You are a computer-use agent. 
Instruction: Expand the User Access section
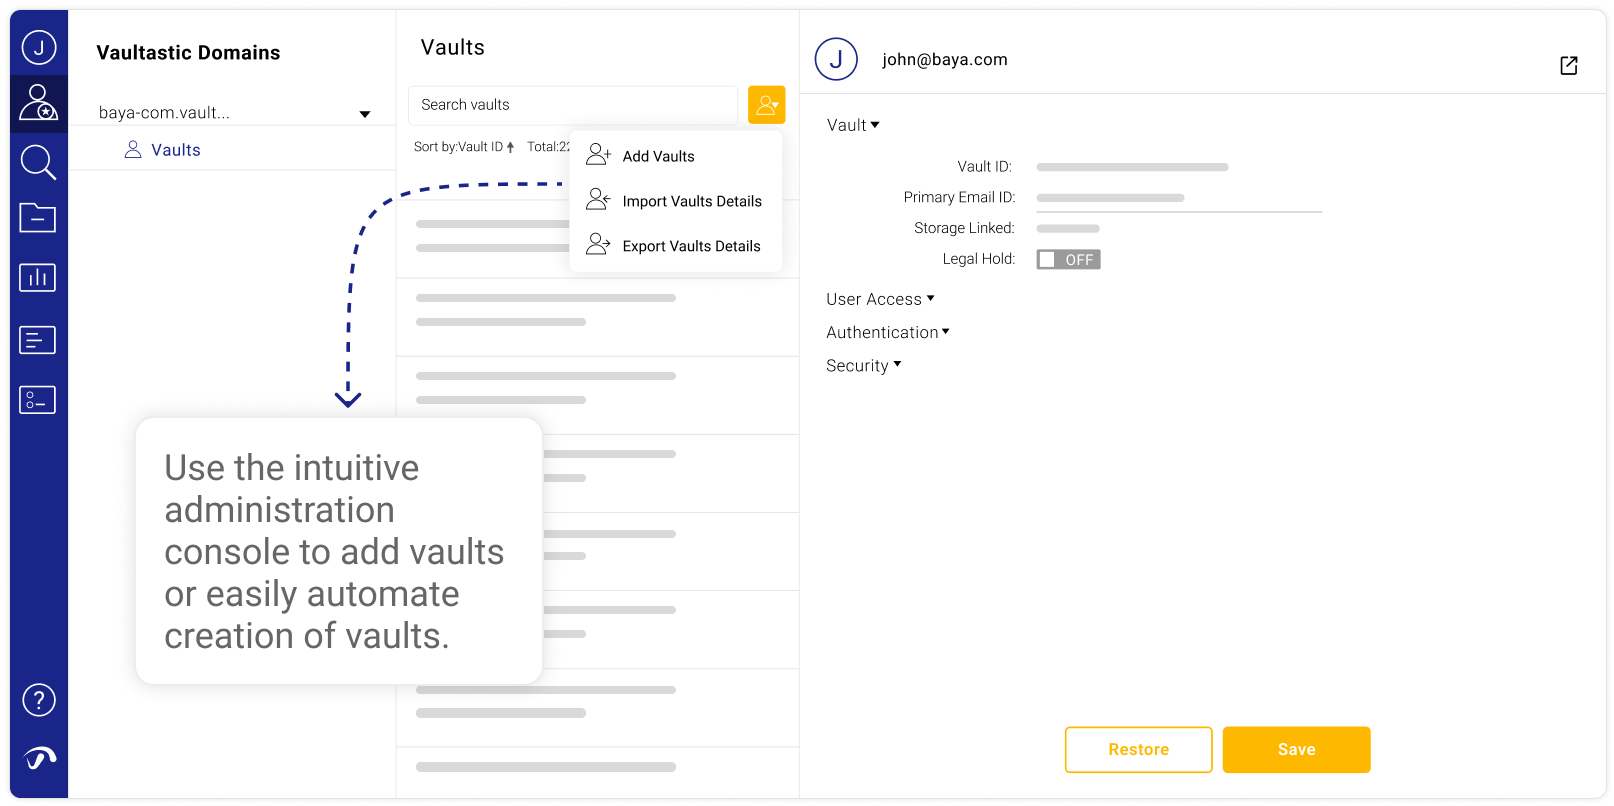[x=880, y=299]
